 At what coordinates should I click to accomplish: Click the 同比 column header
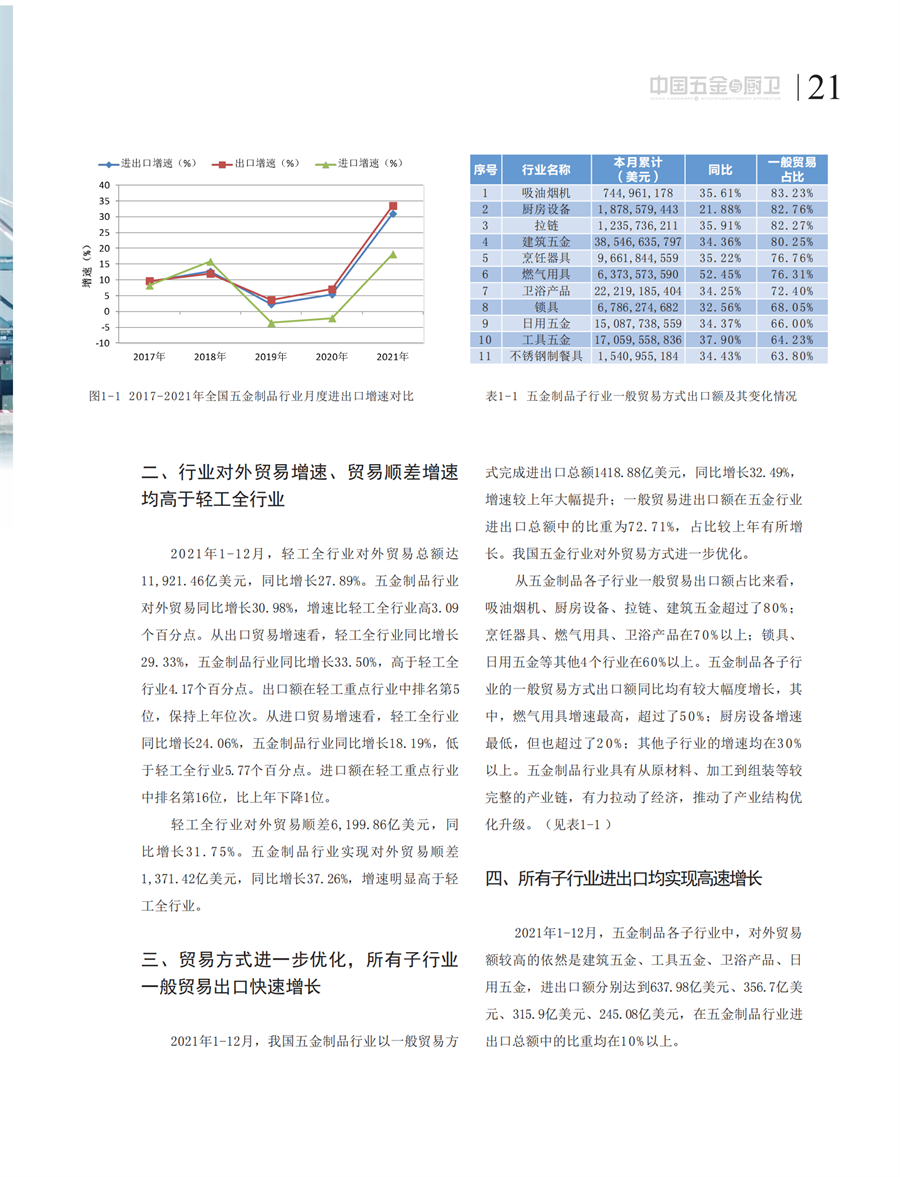click(x=721, y=170)
